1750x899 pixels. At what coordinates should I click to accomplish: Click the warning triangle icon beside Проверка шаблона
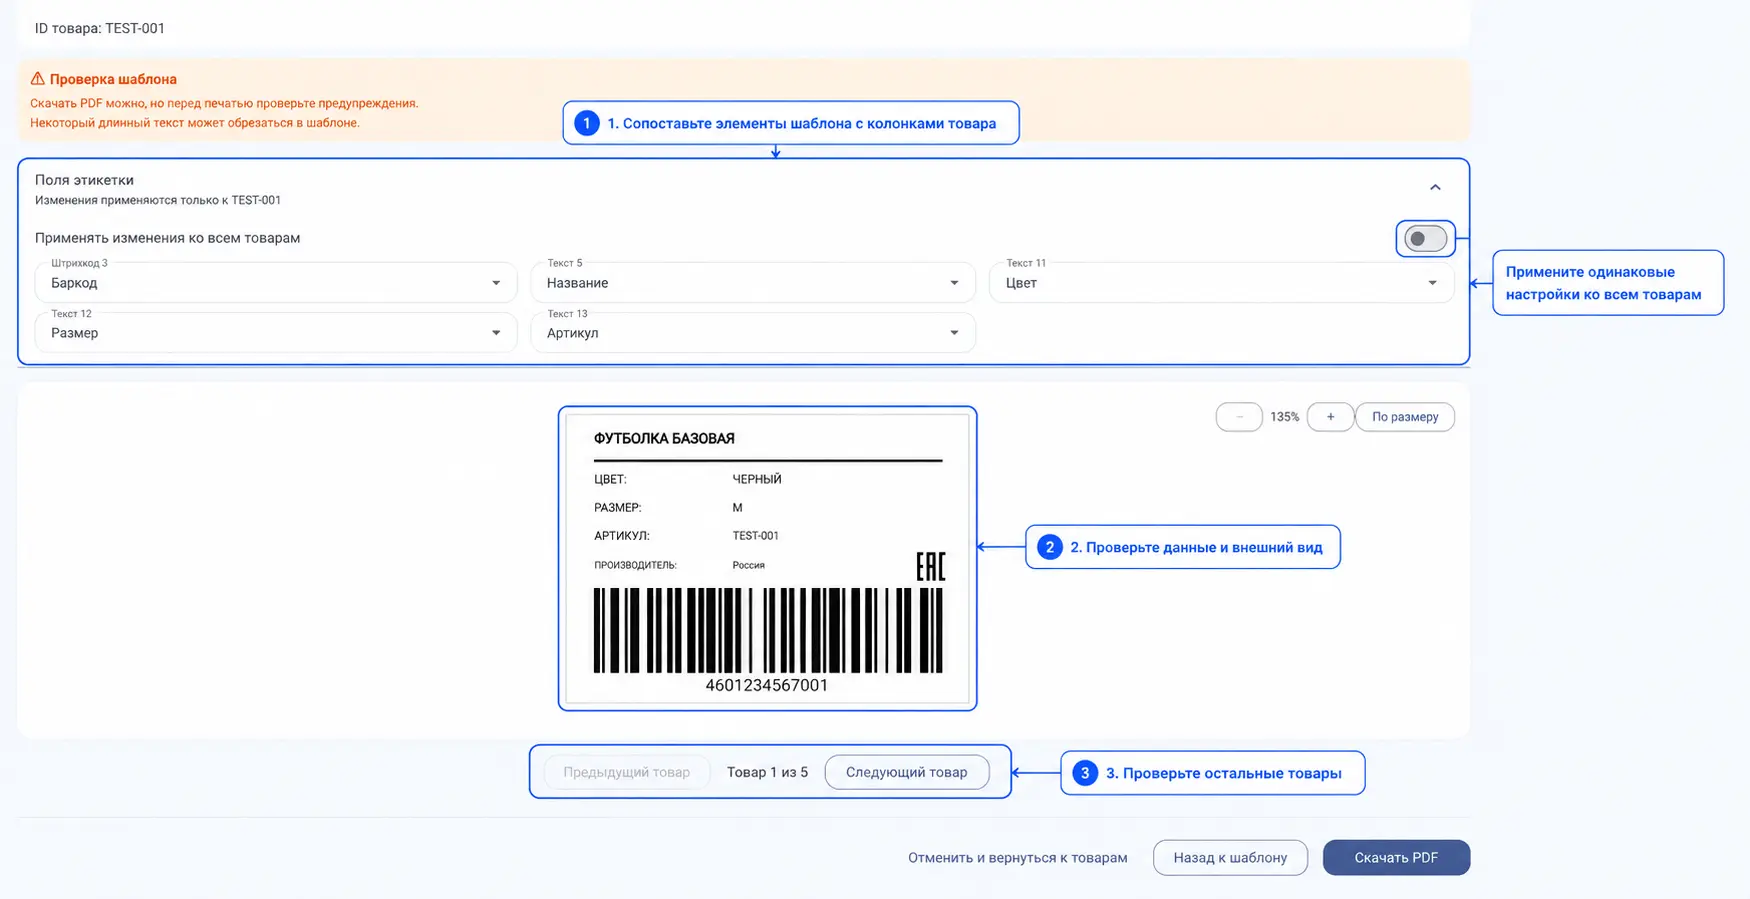37,78
